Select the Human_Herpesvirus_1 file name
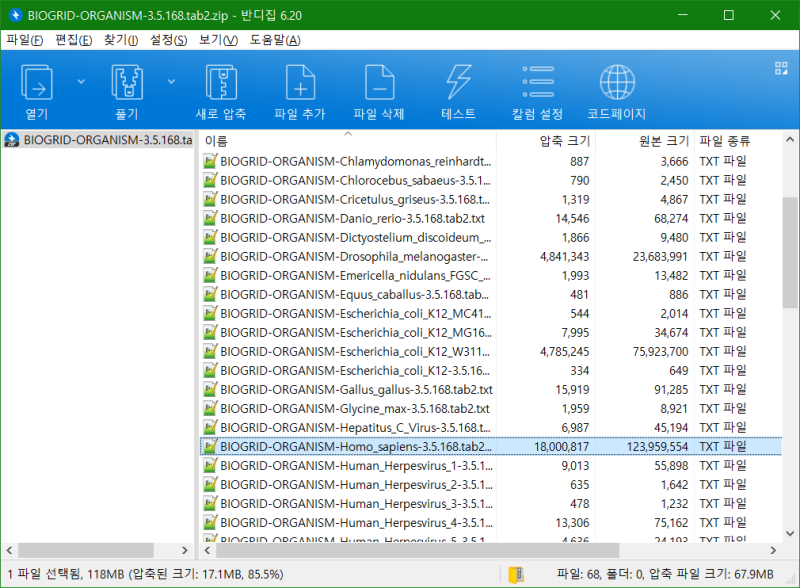Viewport: 800px width, 588px height. point(357,466)
